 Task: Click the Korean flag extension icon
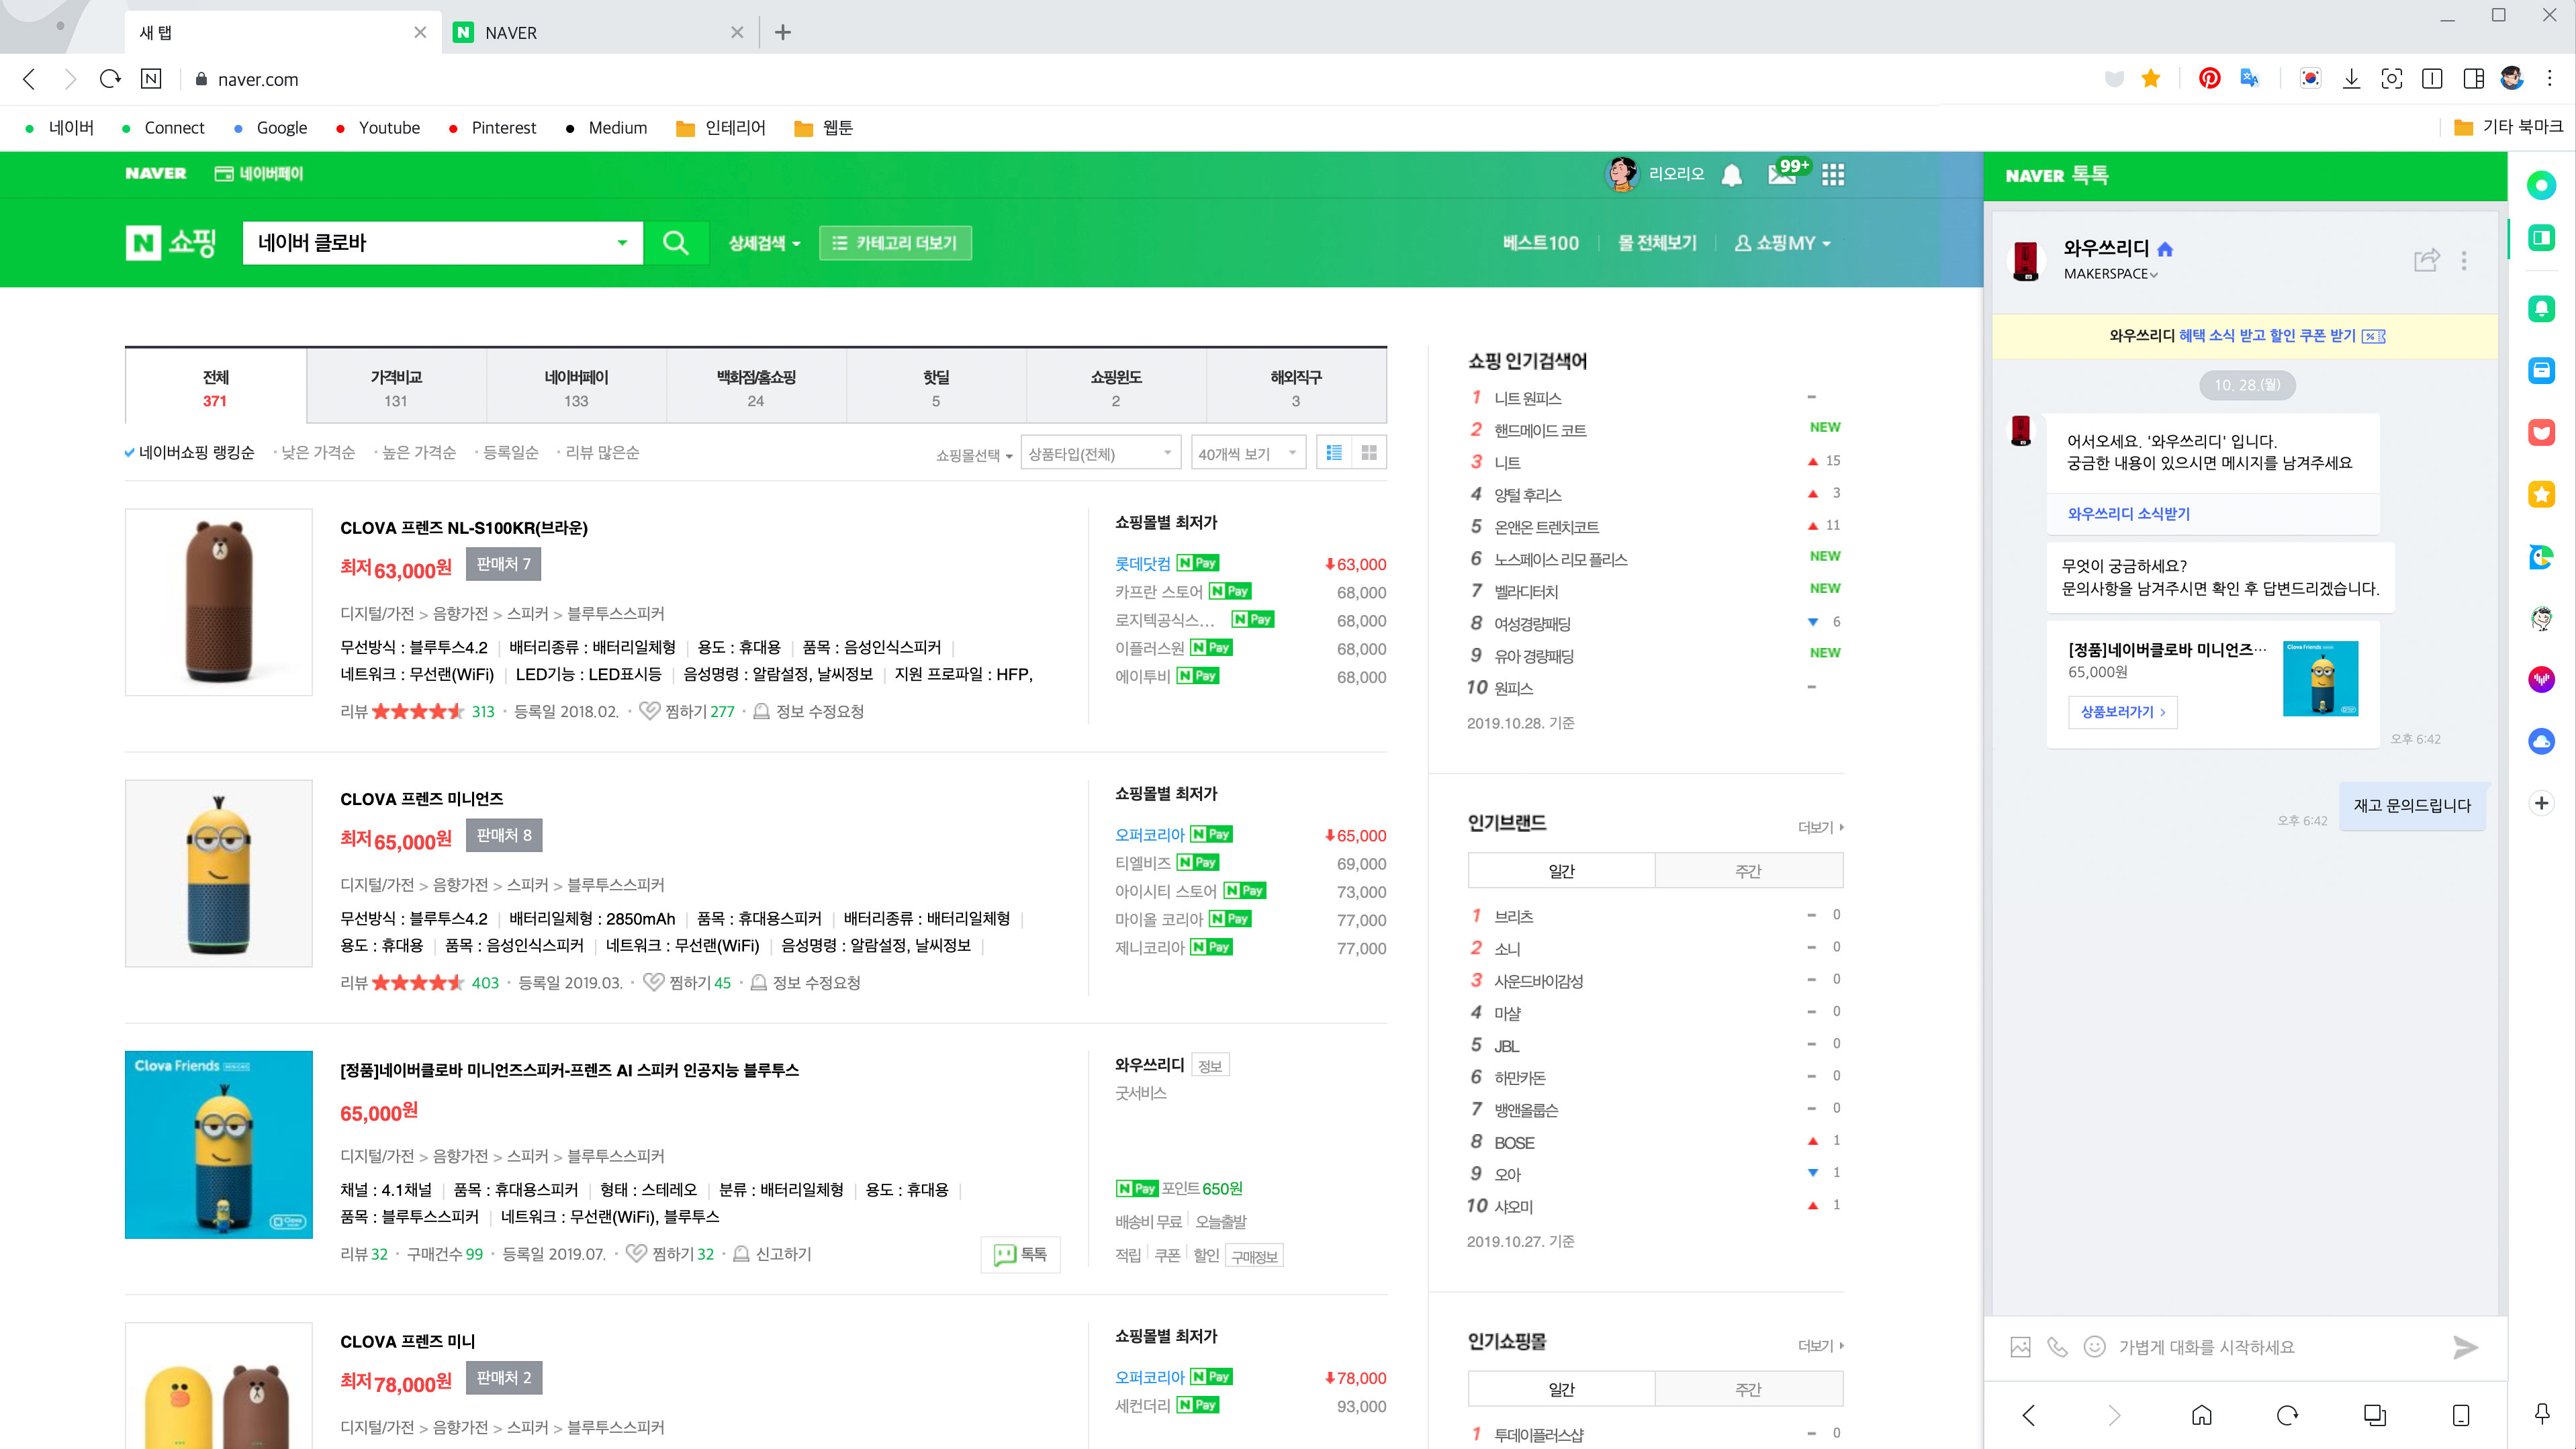click(2310, 79)
